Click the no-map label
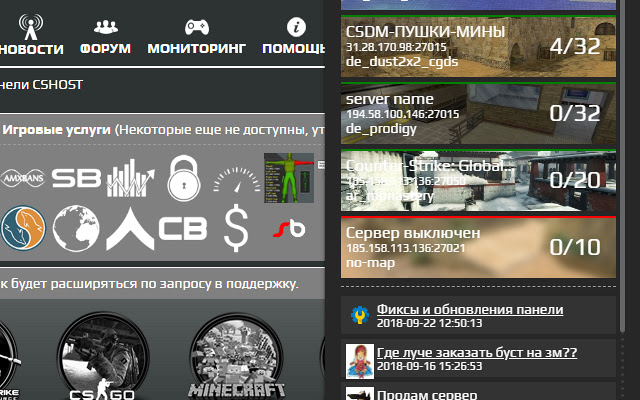 click(x=370, y=263)
